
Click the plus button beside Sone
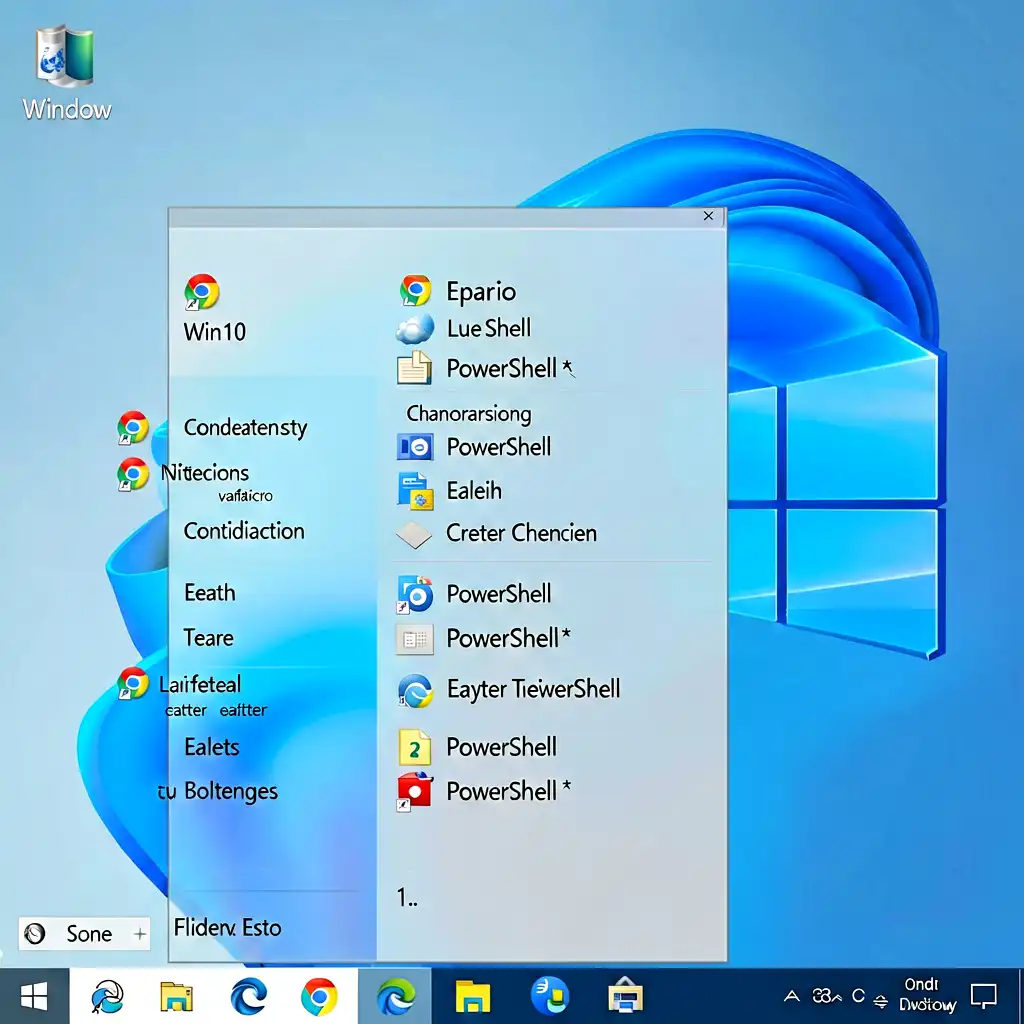(139, 935)
